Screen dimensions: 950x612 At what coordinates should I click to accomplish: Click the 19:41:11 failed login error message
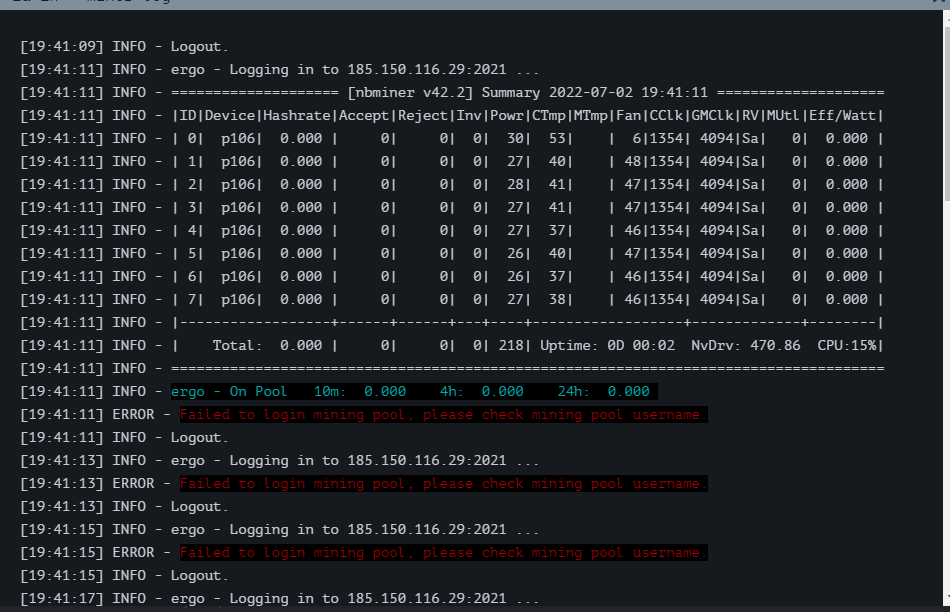tap(443, 415)
